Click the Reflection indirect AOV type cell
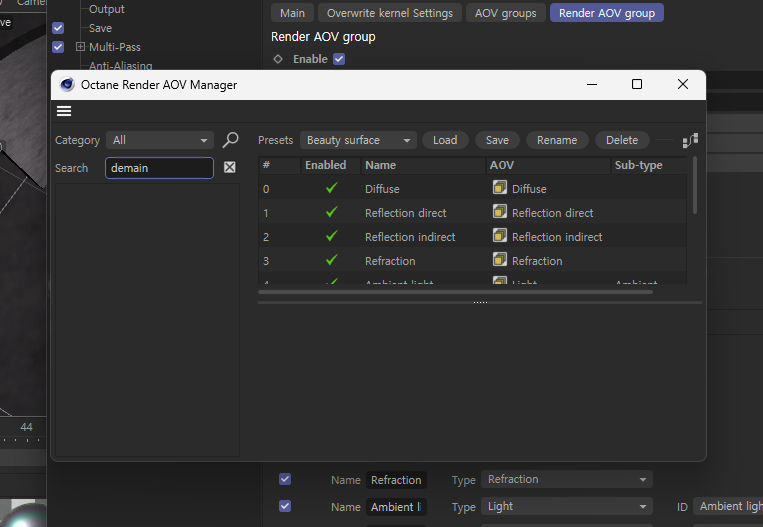This screenshot has height=527, width=763. [x=557, y=237]
